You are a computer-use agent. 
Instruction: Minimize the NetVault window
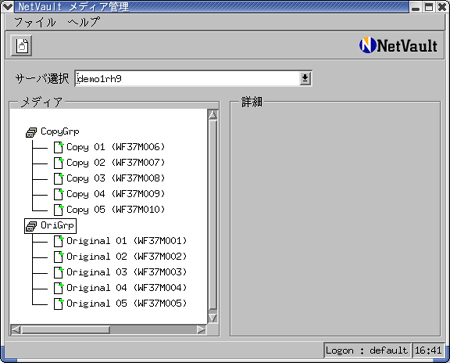click(x=415, y=7)
